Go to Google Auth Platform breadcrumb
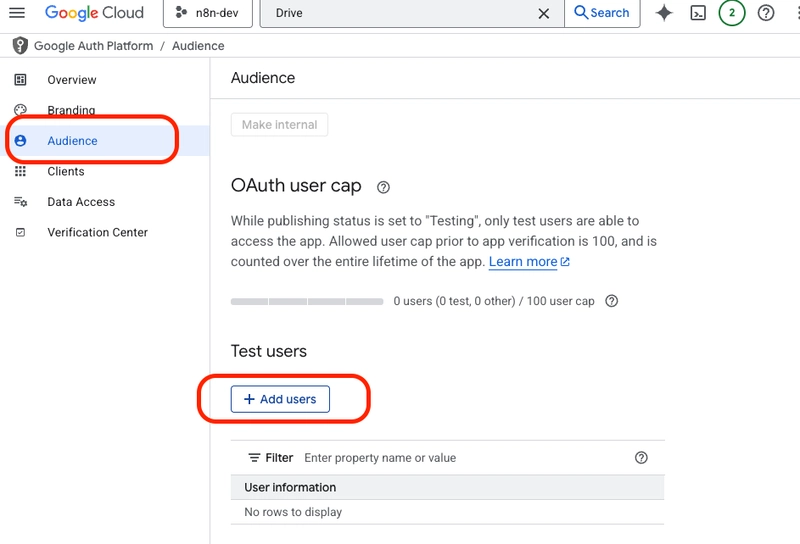 (x=93, y=46)
